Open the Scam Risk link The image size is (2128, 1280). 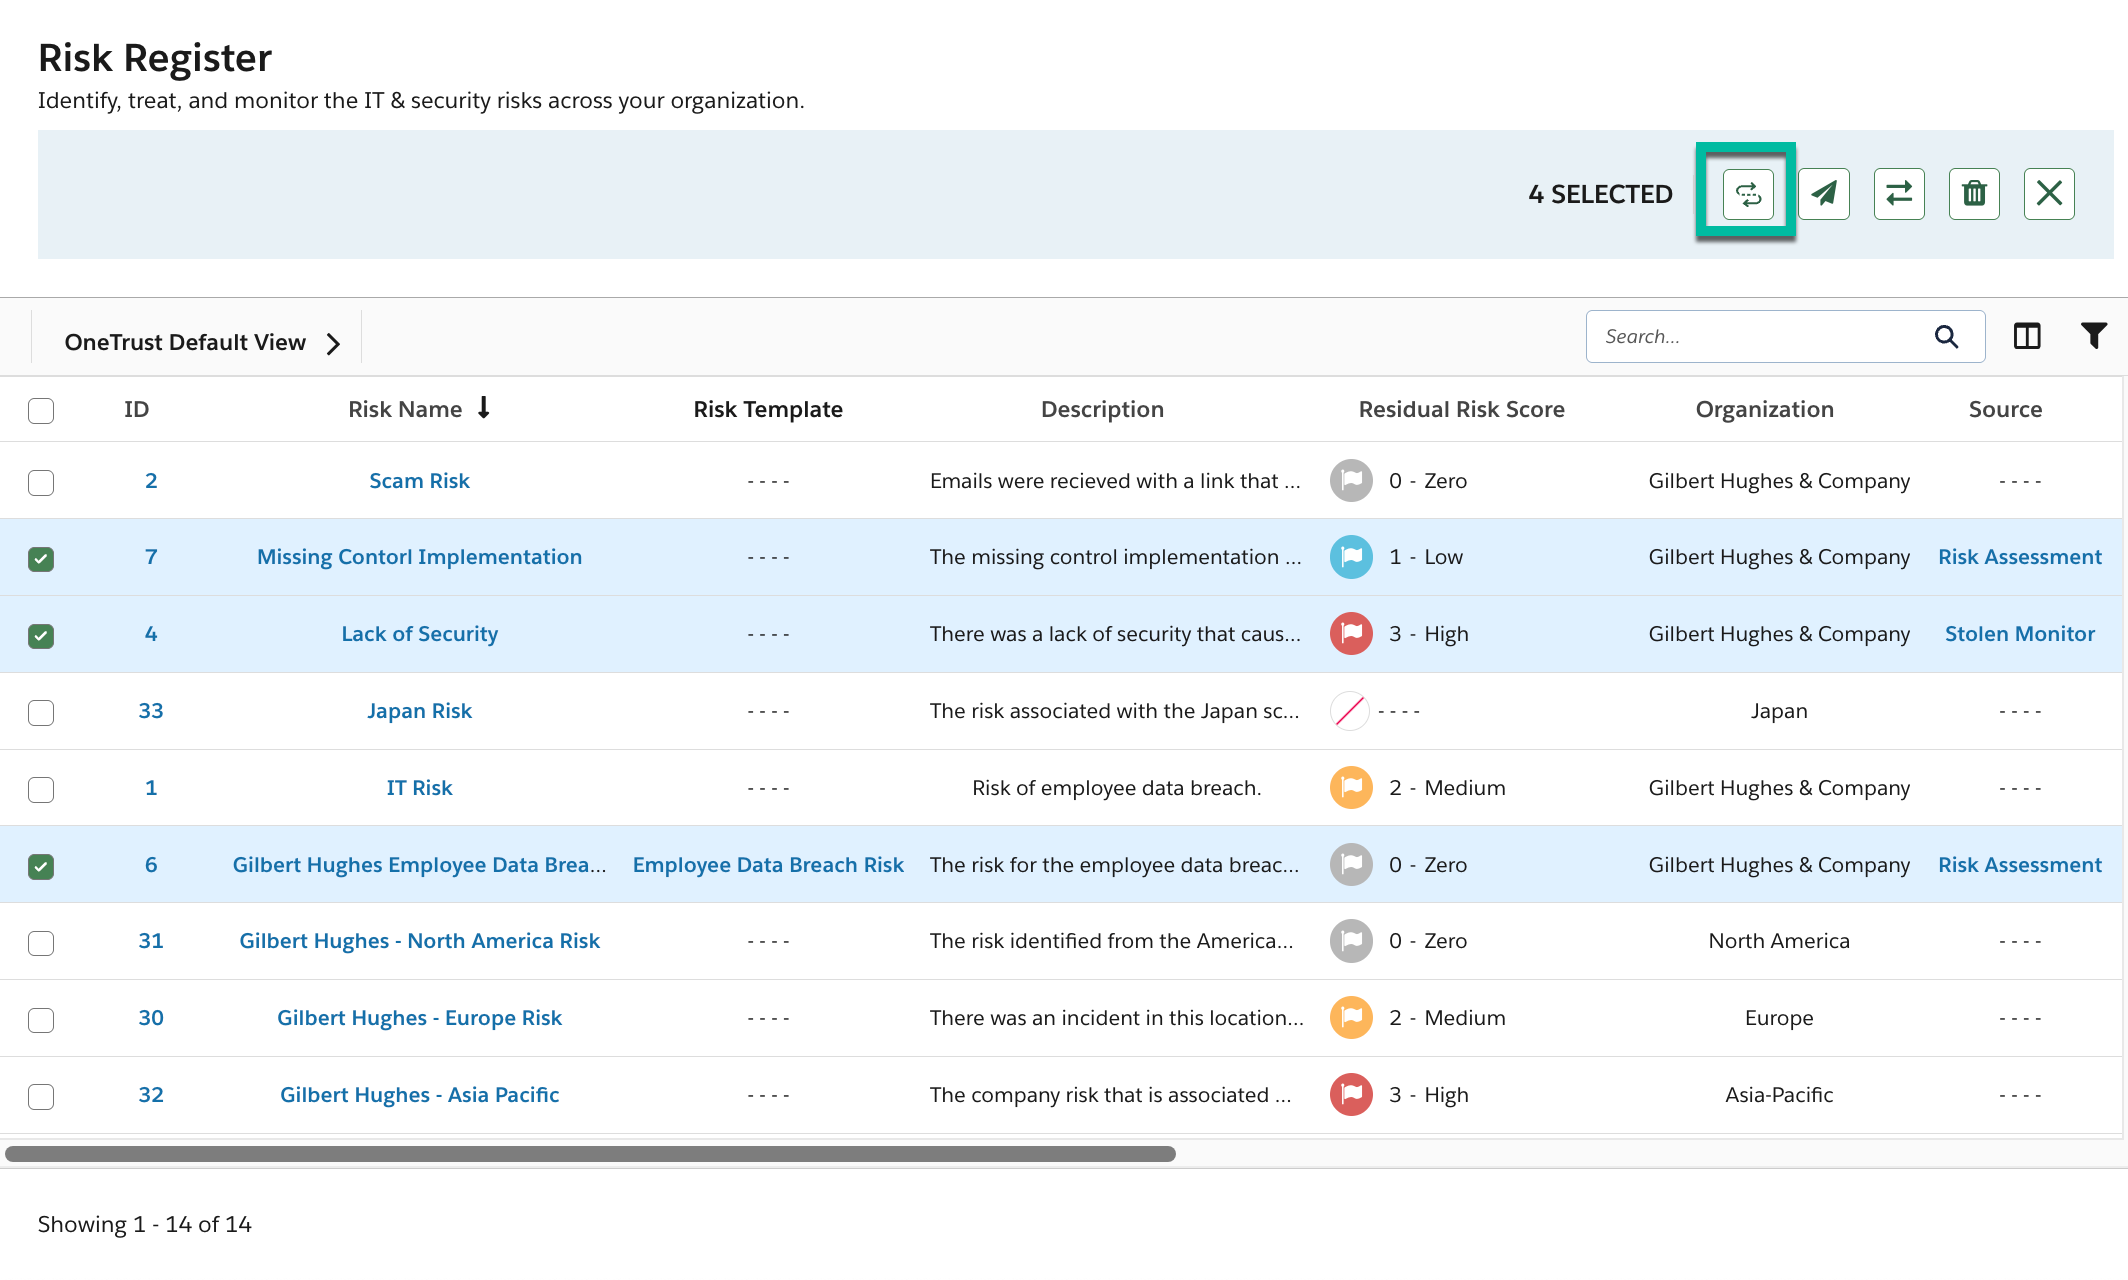(x=419, y=480)
